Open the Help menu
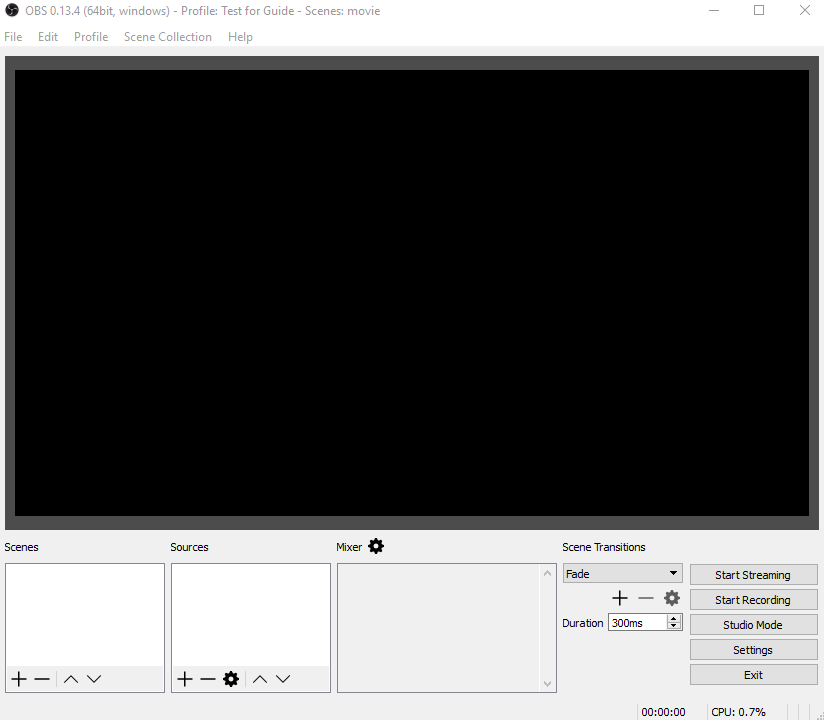 [x=240, y=37]
